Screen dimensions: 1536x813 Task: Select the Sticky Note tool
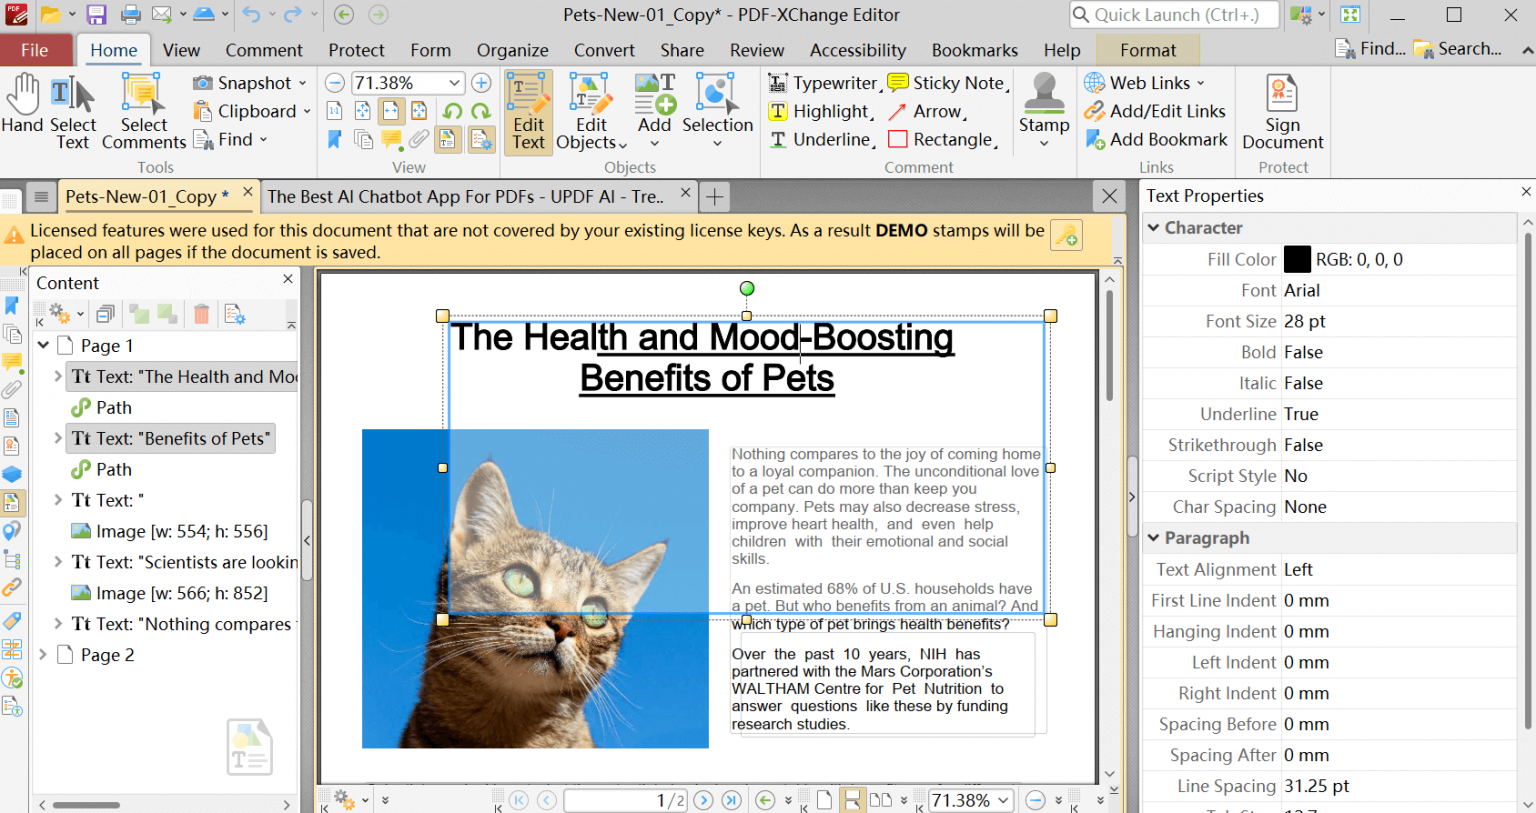pyautogui.click(x=947, y=83)
